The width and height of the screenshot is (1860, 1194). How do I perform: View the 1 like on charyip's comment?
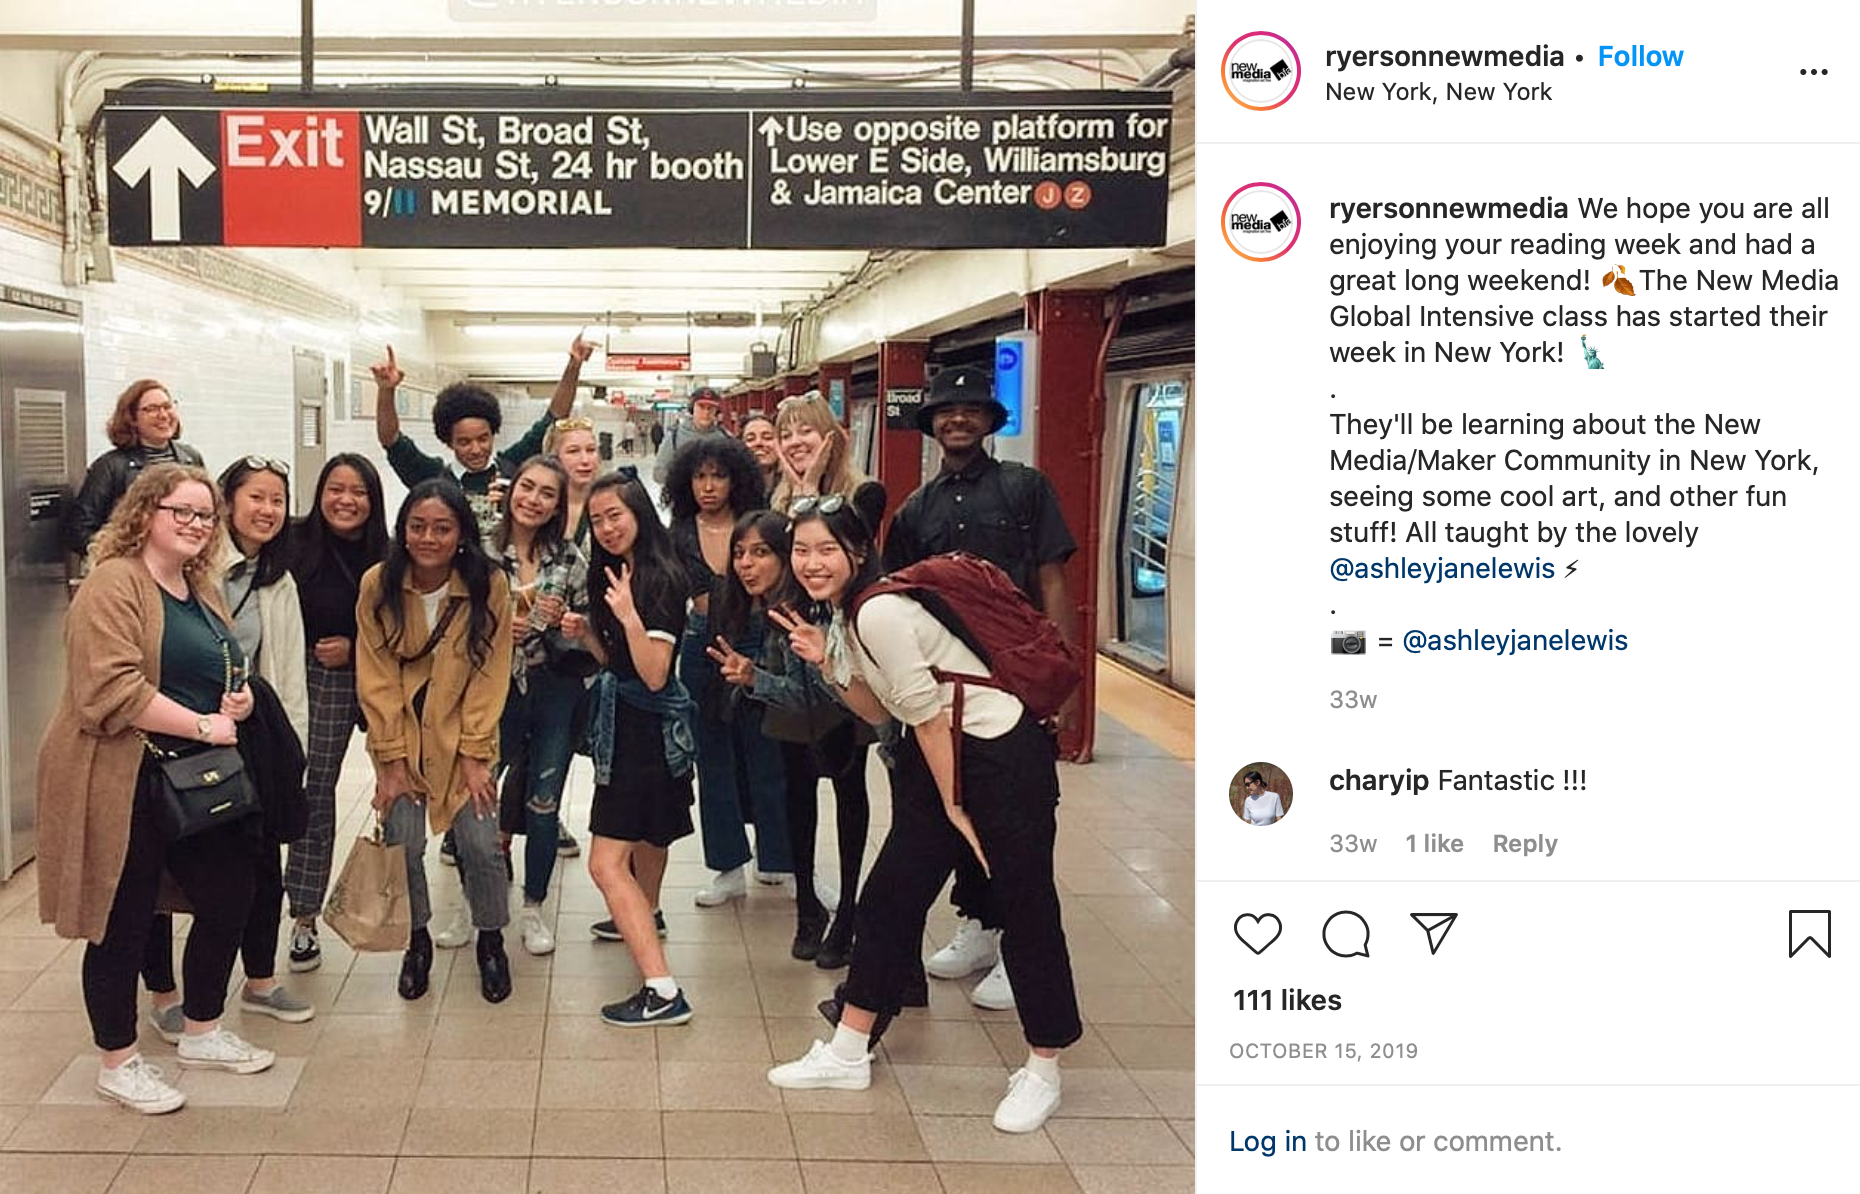point(1433,844)
